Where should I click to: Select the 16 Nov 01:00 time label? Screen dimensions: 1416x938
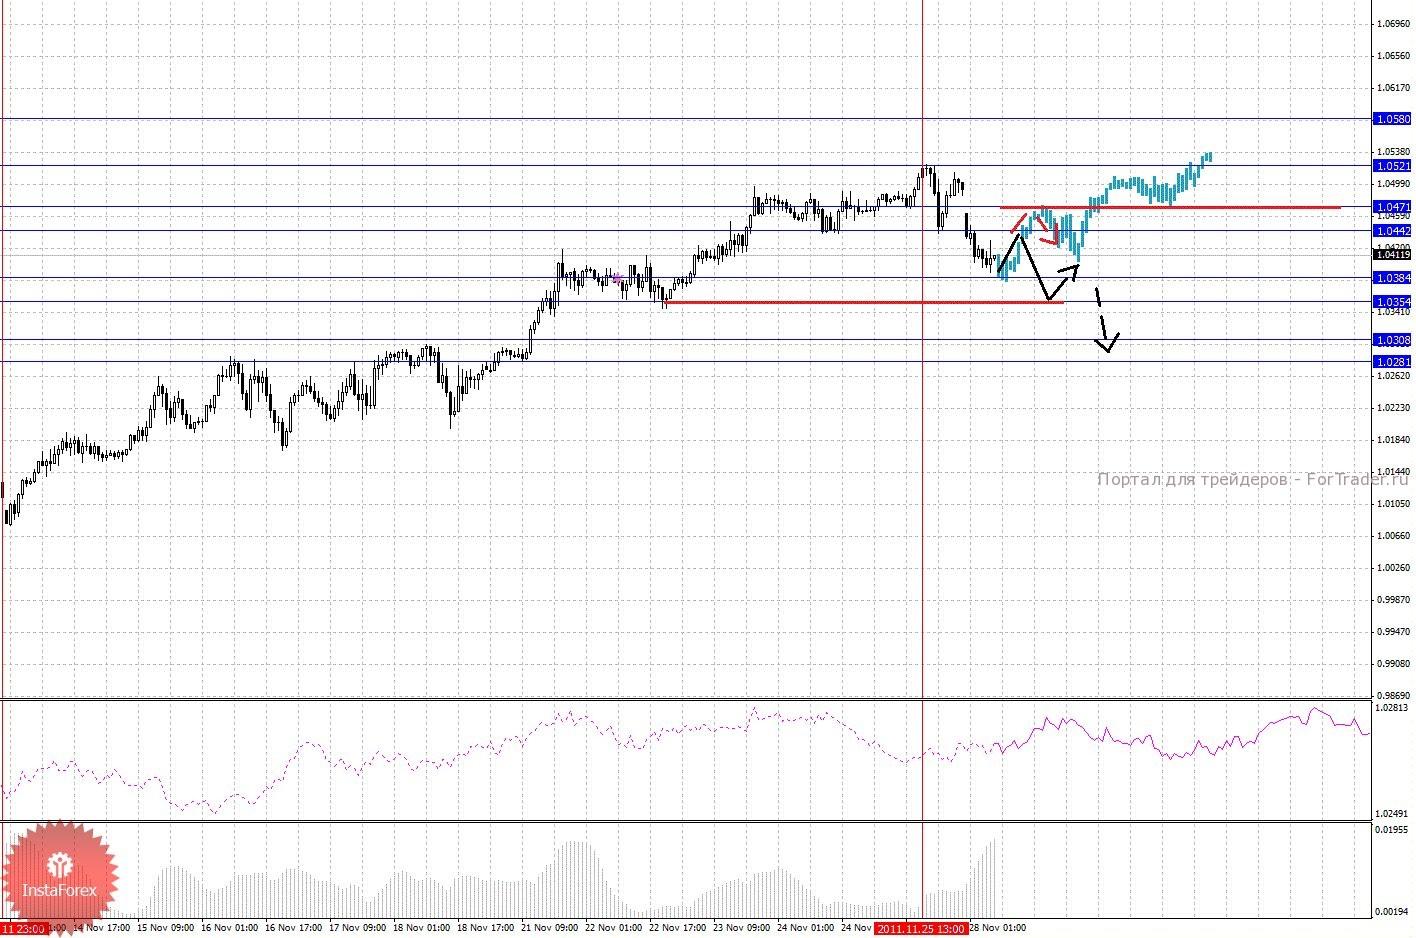(x=231, y=929)
